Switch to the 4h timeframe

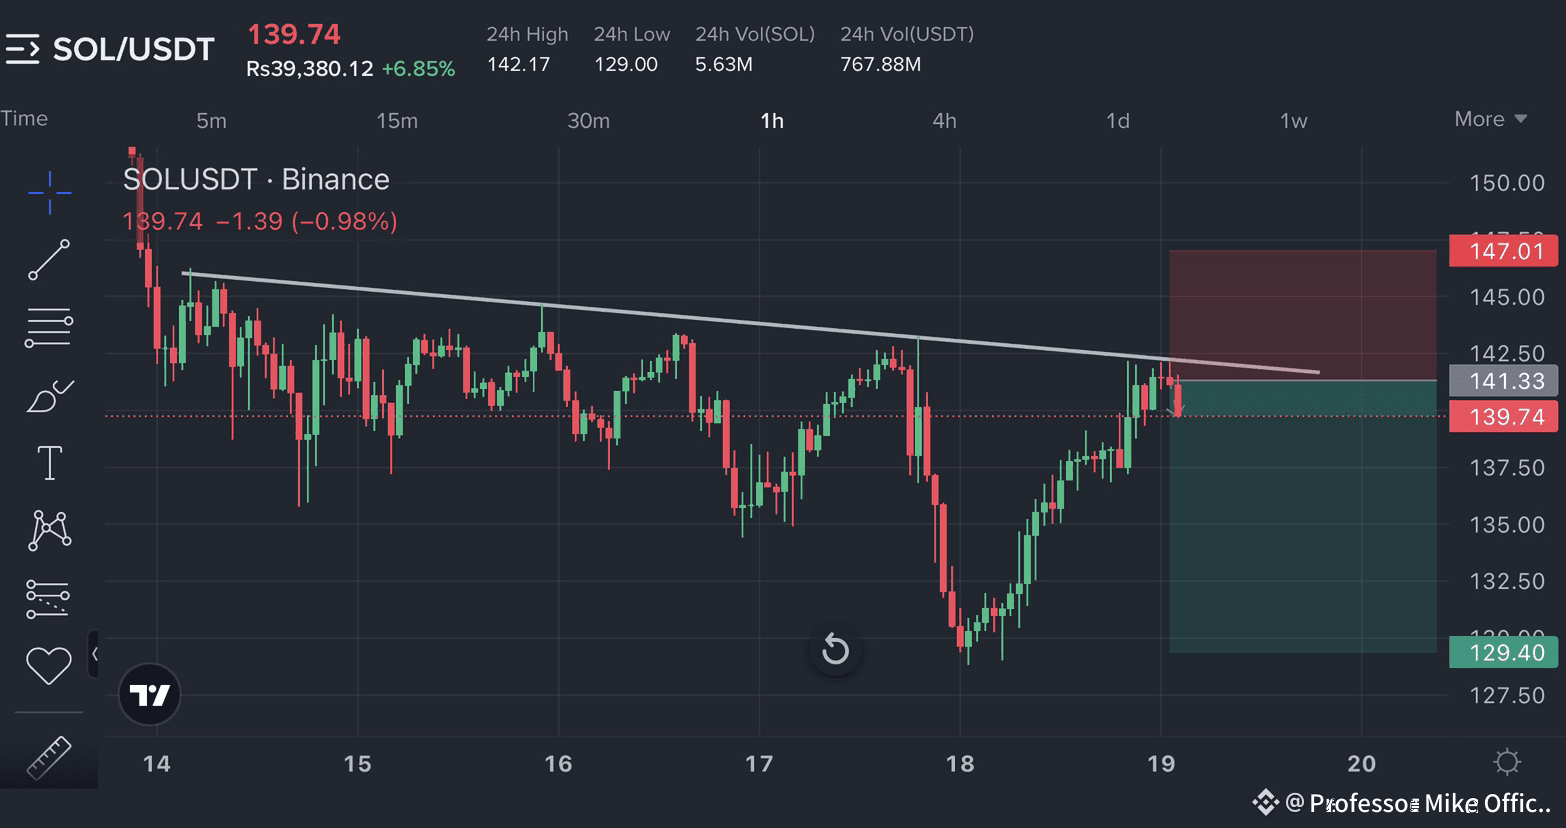point(944,121)
